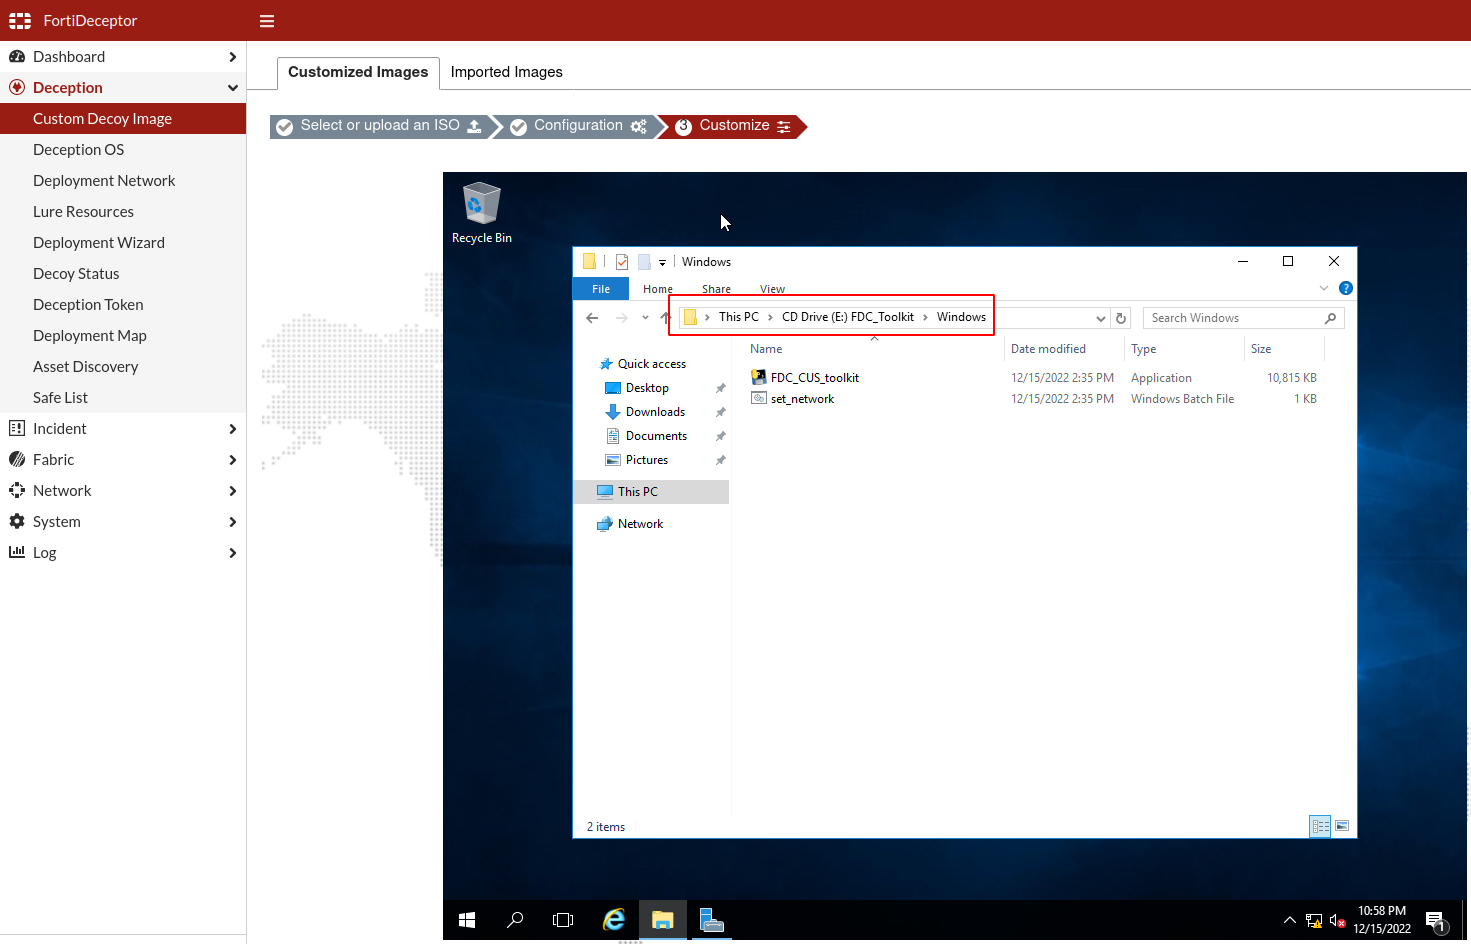Navigate to This PC via breadcrumb
The image size is (1471, 944).
(738, 316)
